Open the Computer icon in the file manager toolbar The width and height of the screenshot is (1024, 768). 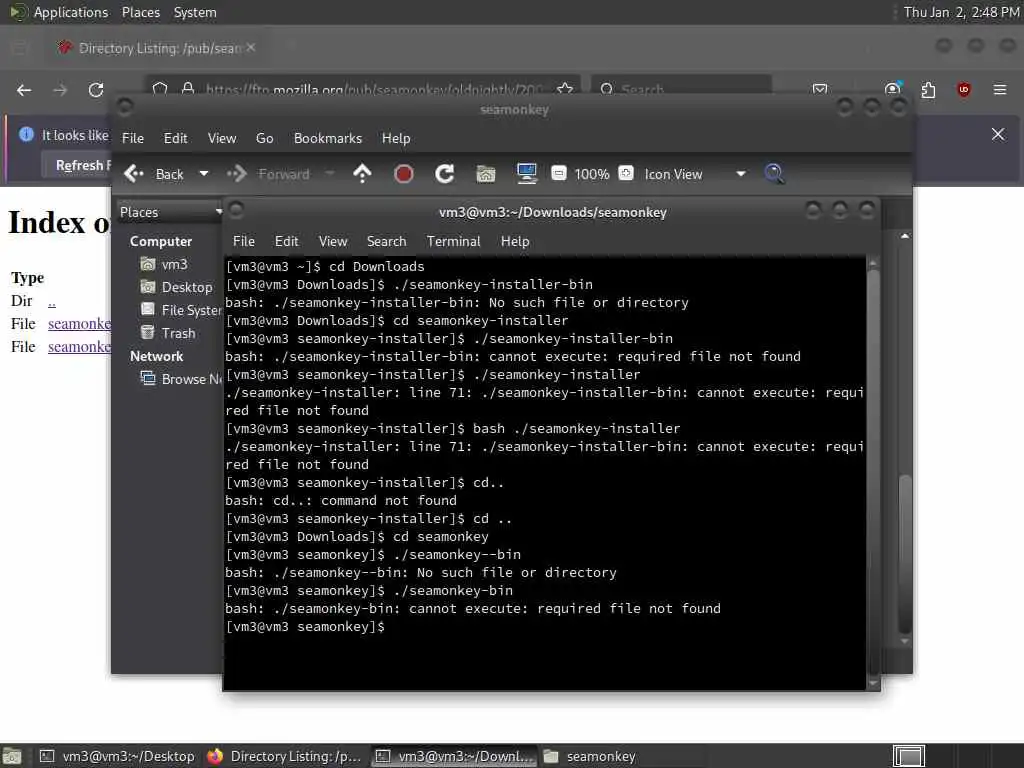(526, 174)
